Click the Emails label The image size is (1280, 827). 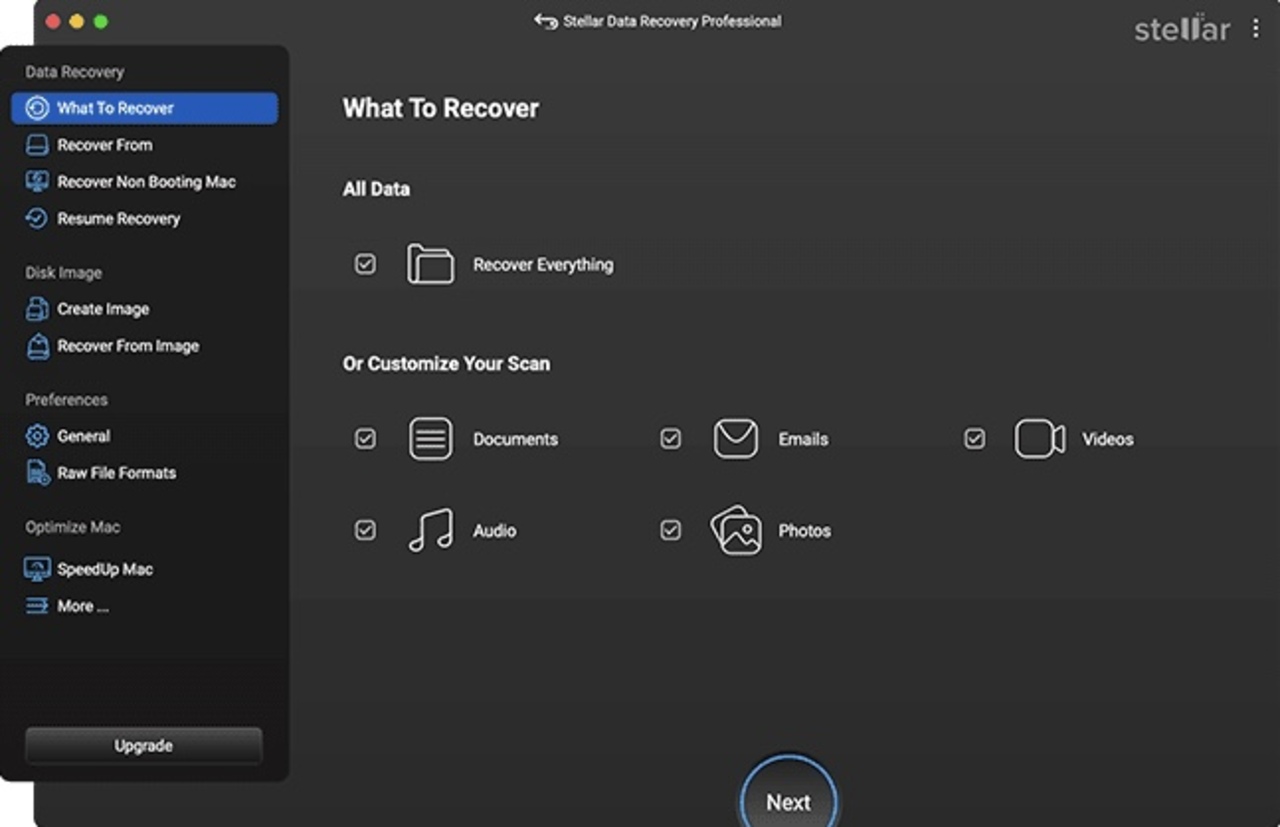tap(804, 439)
